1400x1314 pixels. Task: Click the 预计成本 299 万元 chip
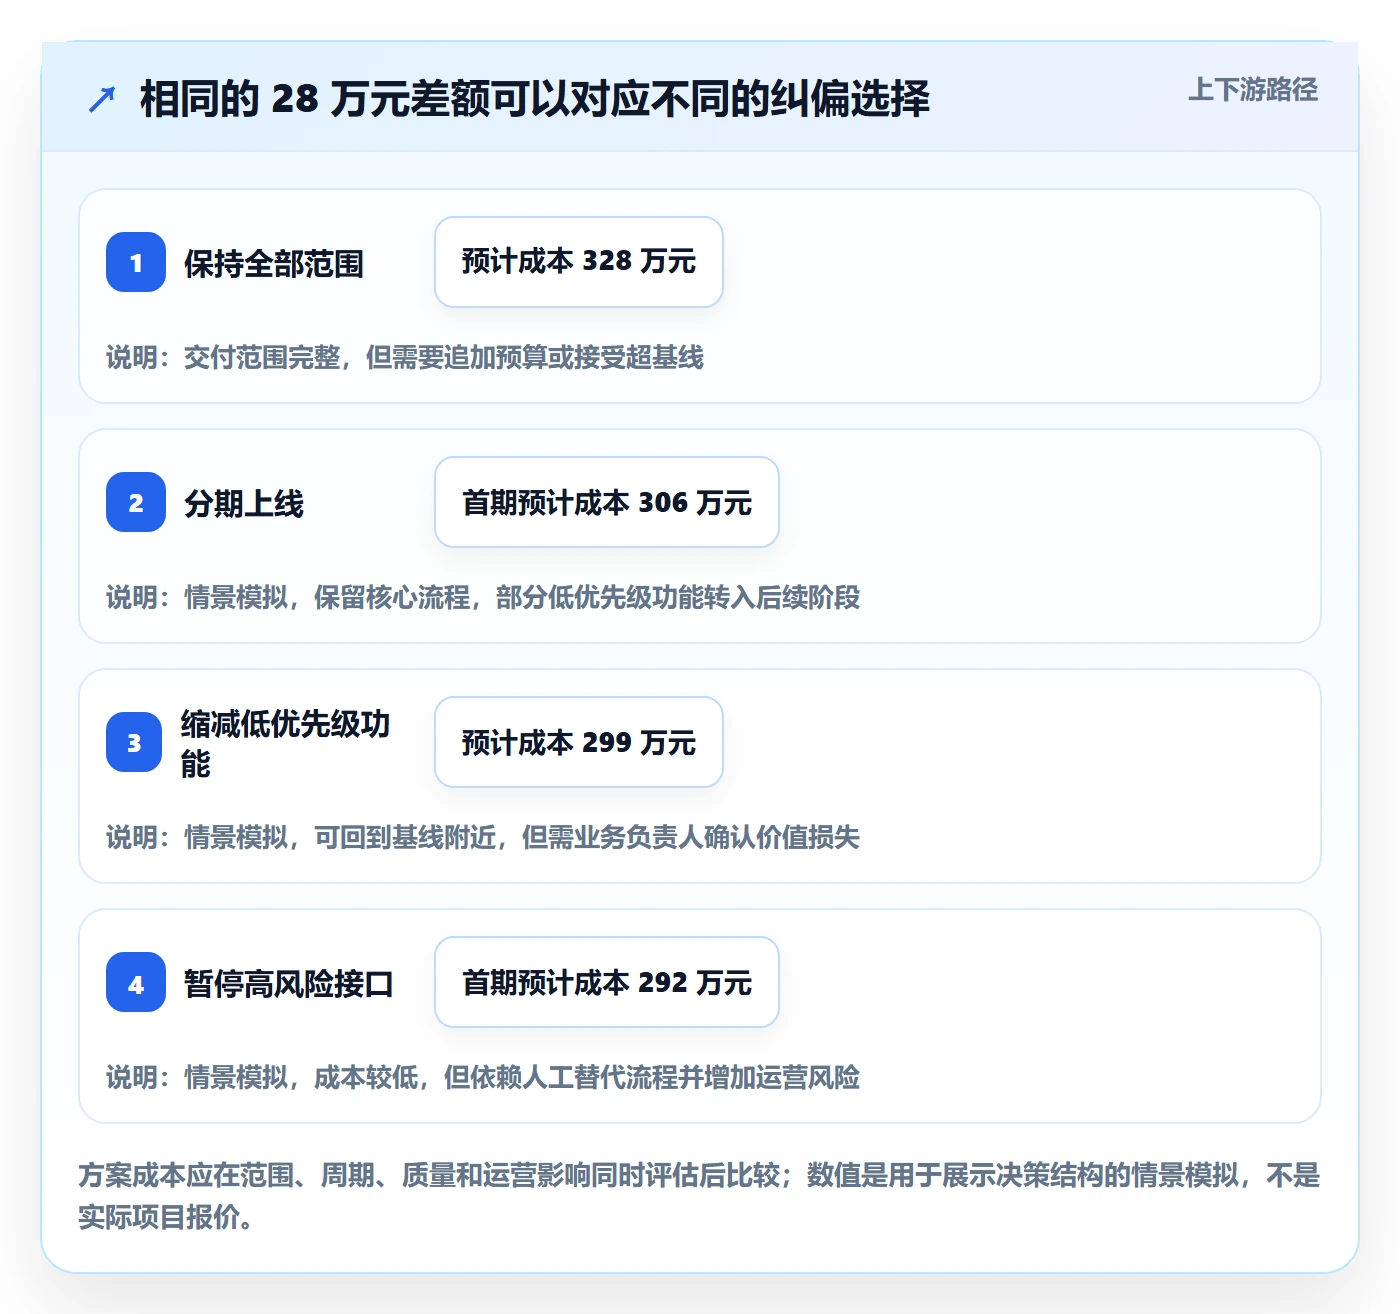coord(579,742)
